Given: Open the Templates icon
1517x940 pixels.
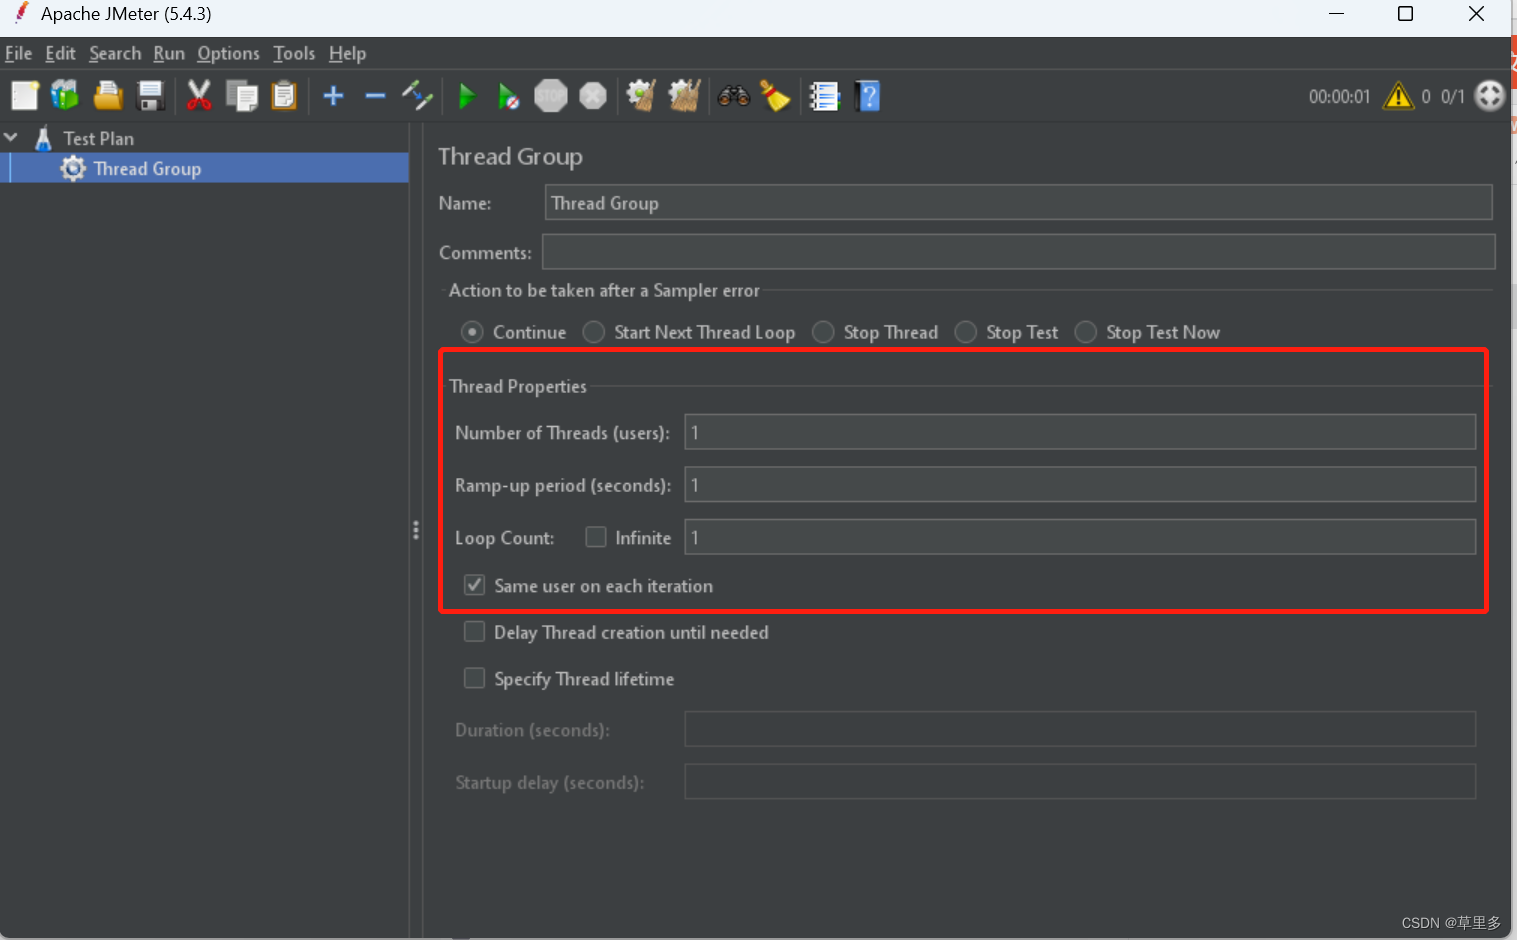Looking at the screenshot, I should (65, 96).
